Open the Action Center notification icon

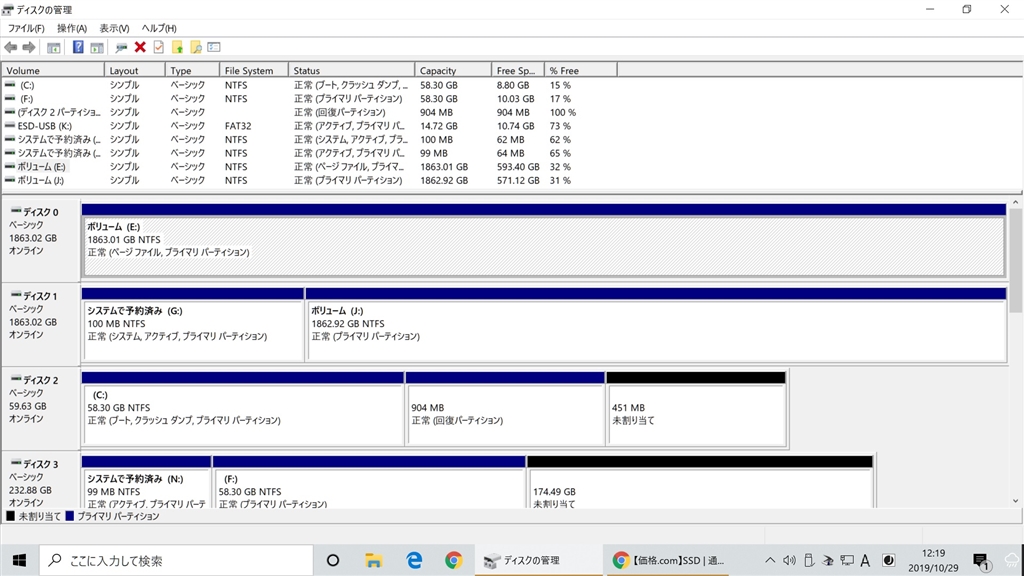click(981, 561)
